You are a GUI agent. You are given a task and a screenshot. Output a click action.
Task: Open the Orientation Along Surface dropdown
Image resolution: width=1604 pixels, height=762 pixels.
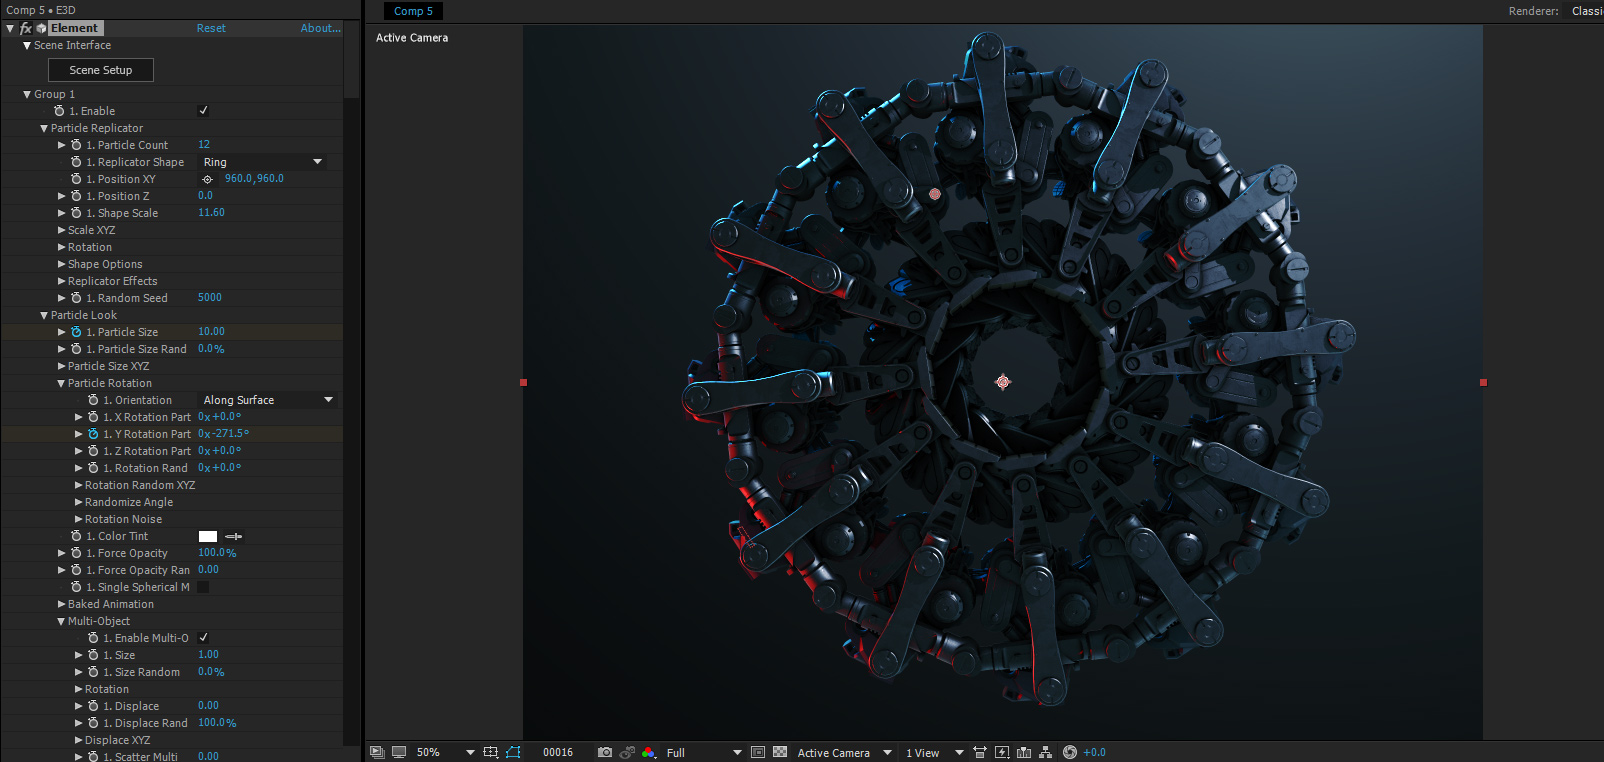click(x=268, y=400)
